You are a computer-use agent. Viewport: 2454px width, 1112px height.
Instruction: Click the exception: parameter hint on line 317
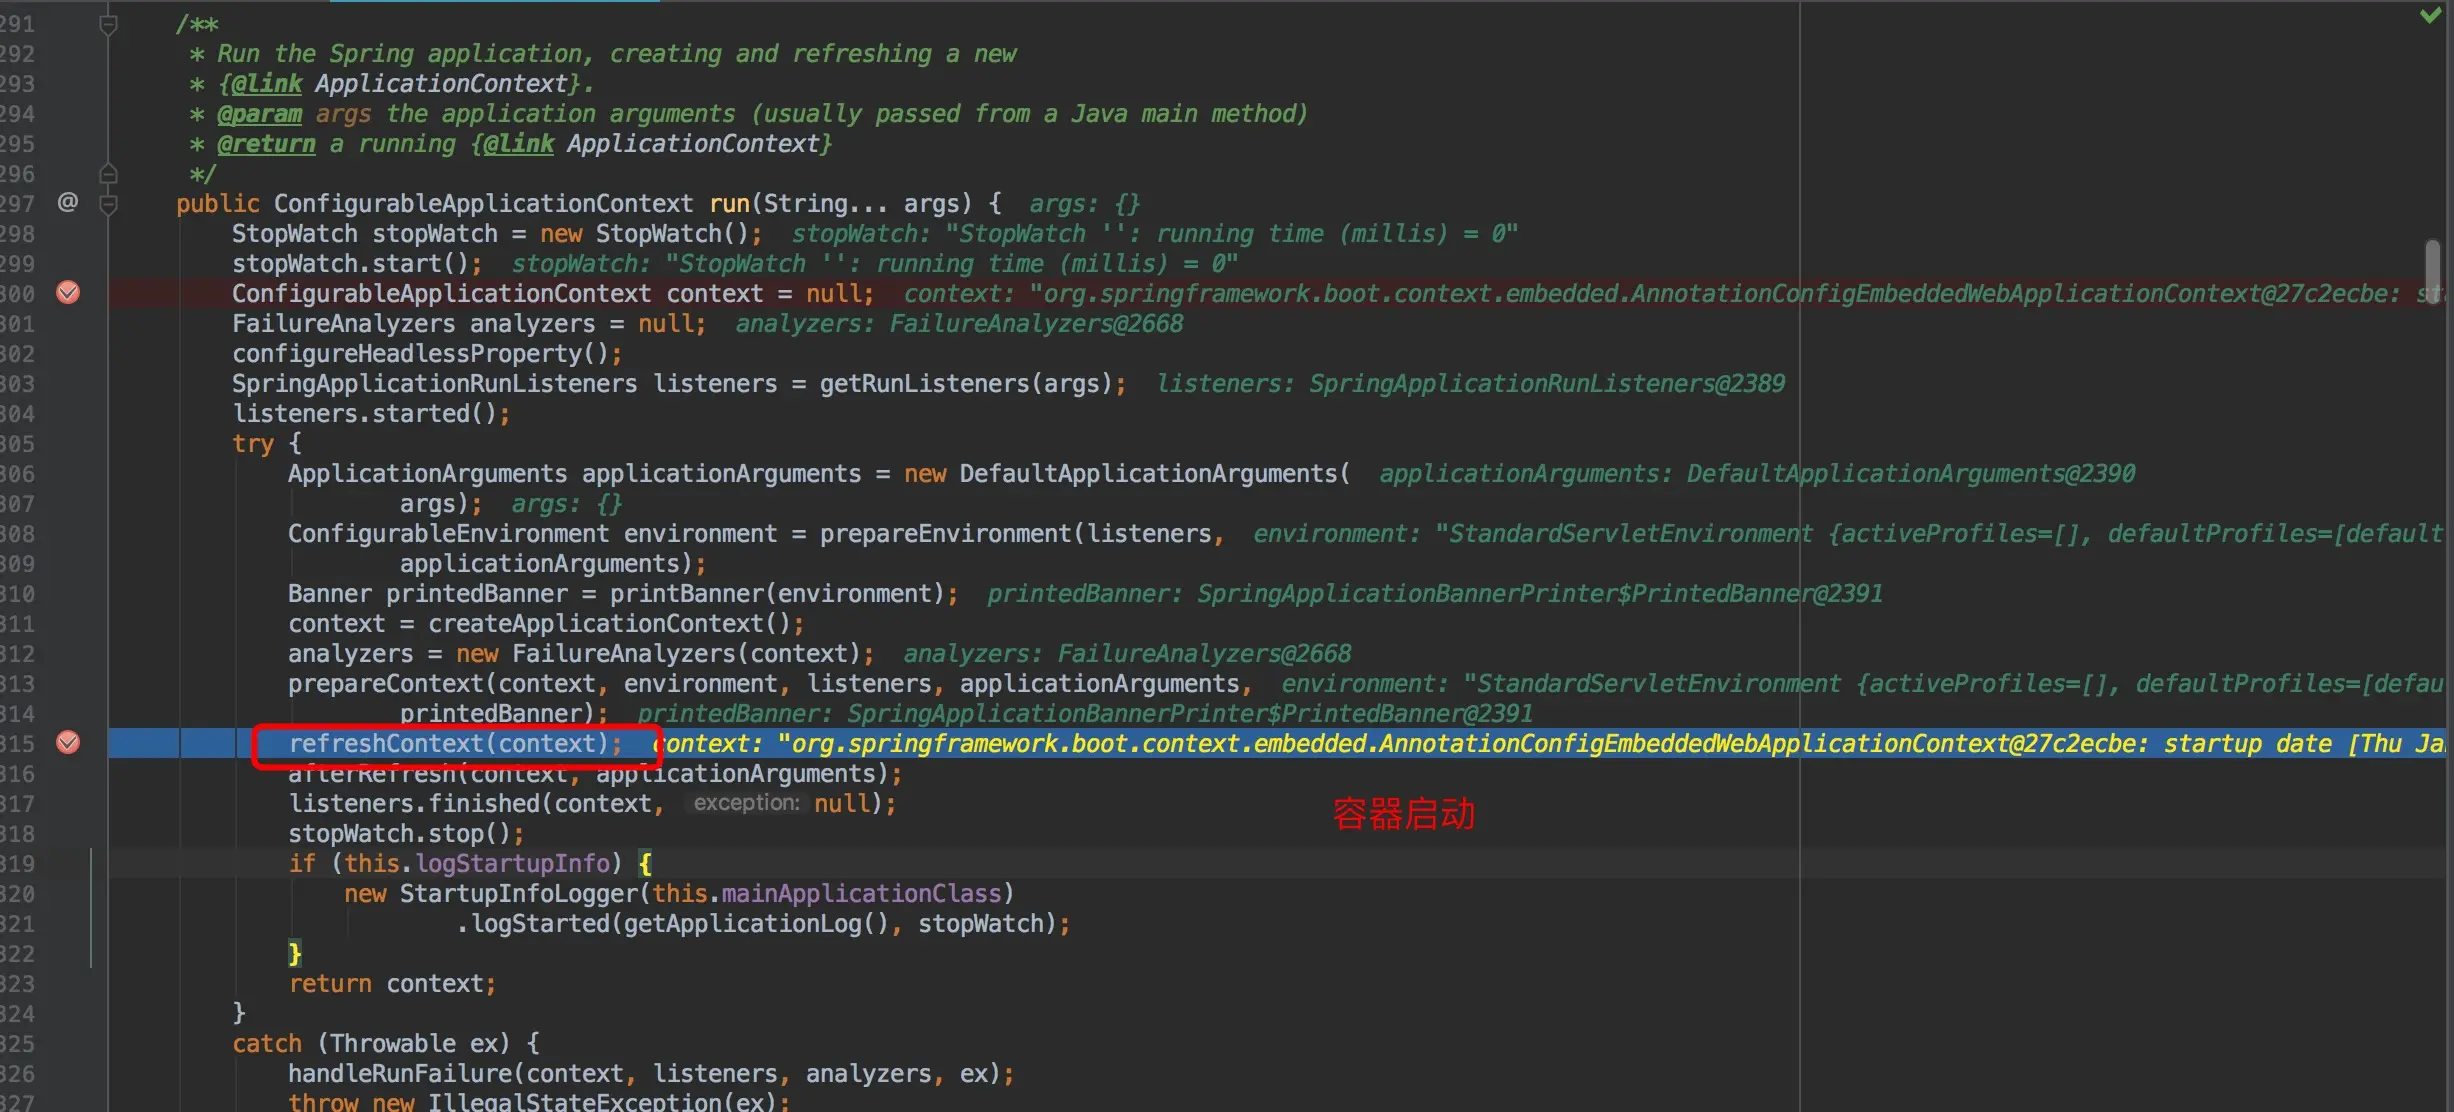(746, 803)
